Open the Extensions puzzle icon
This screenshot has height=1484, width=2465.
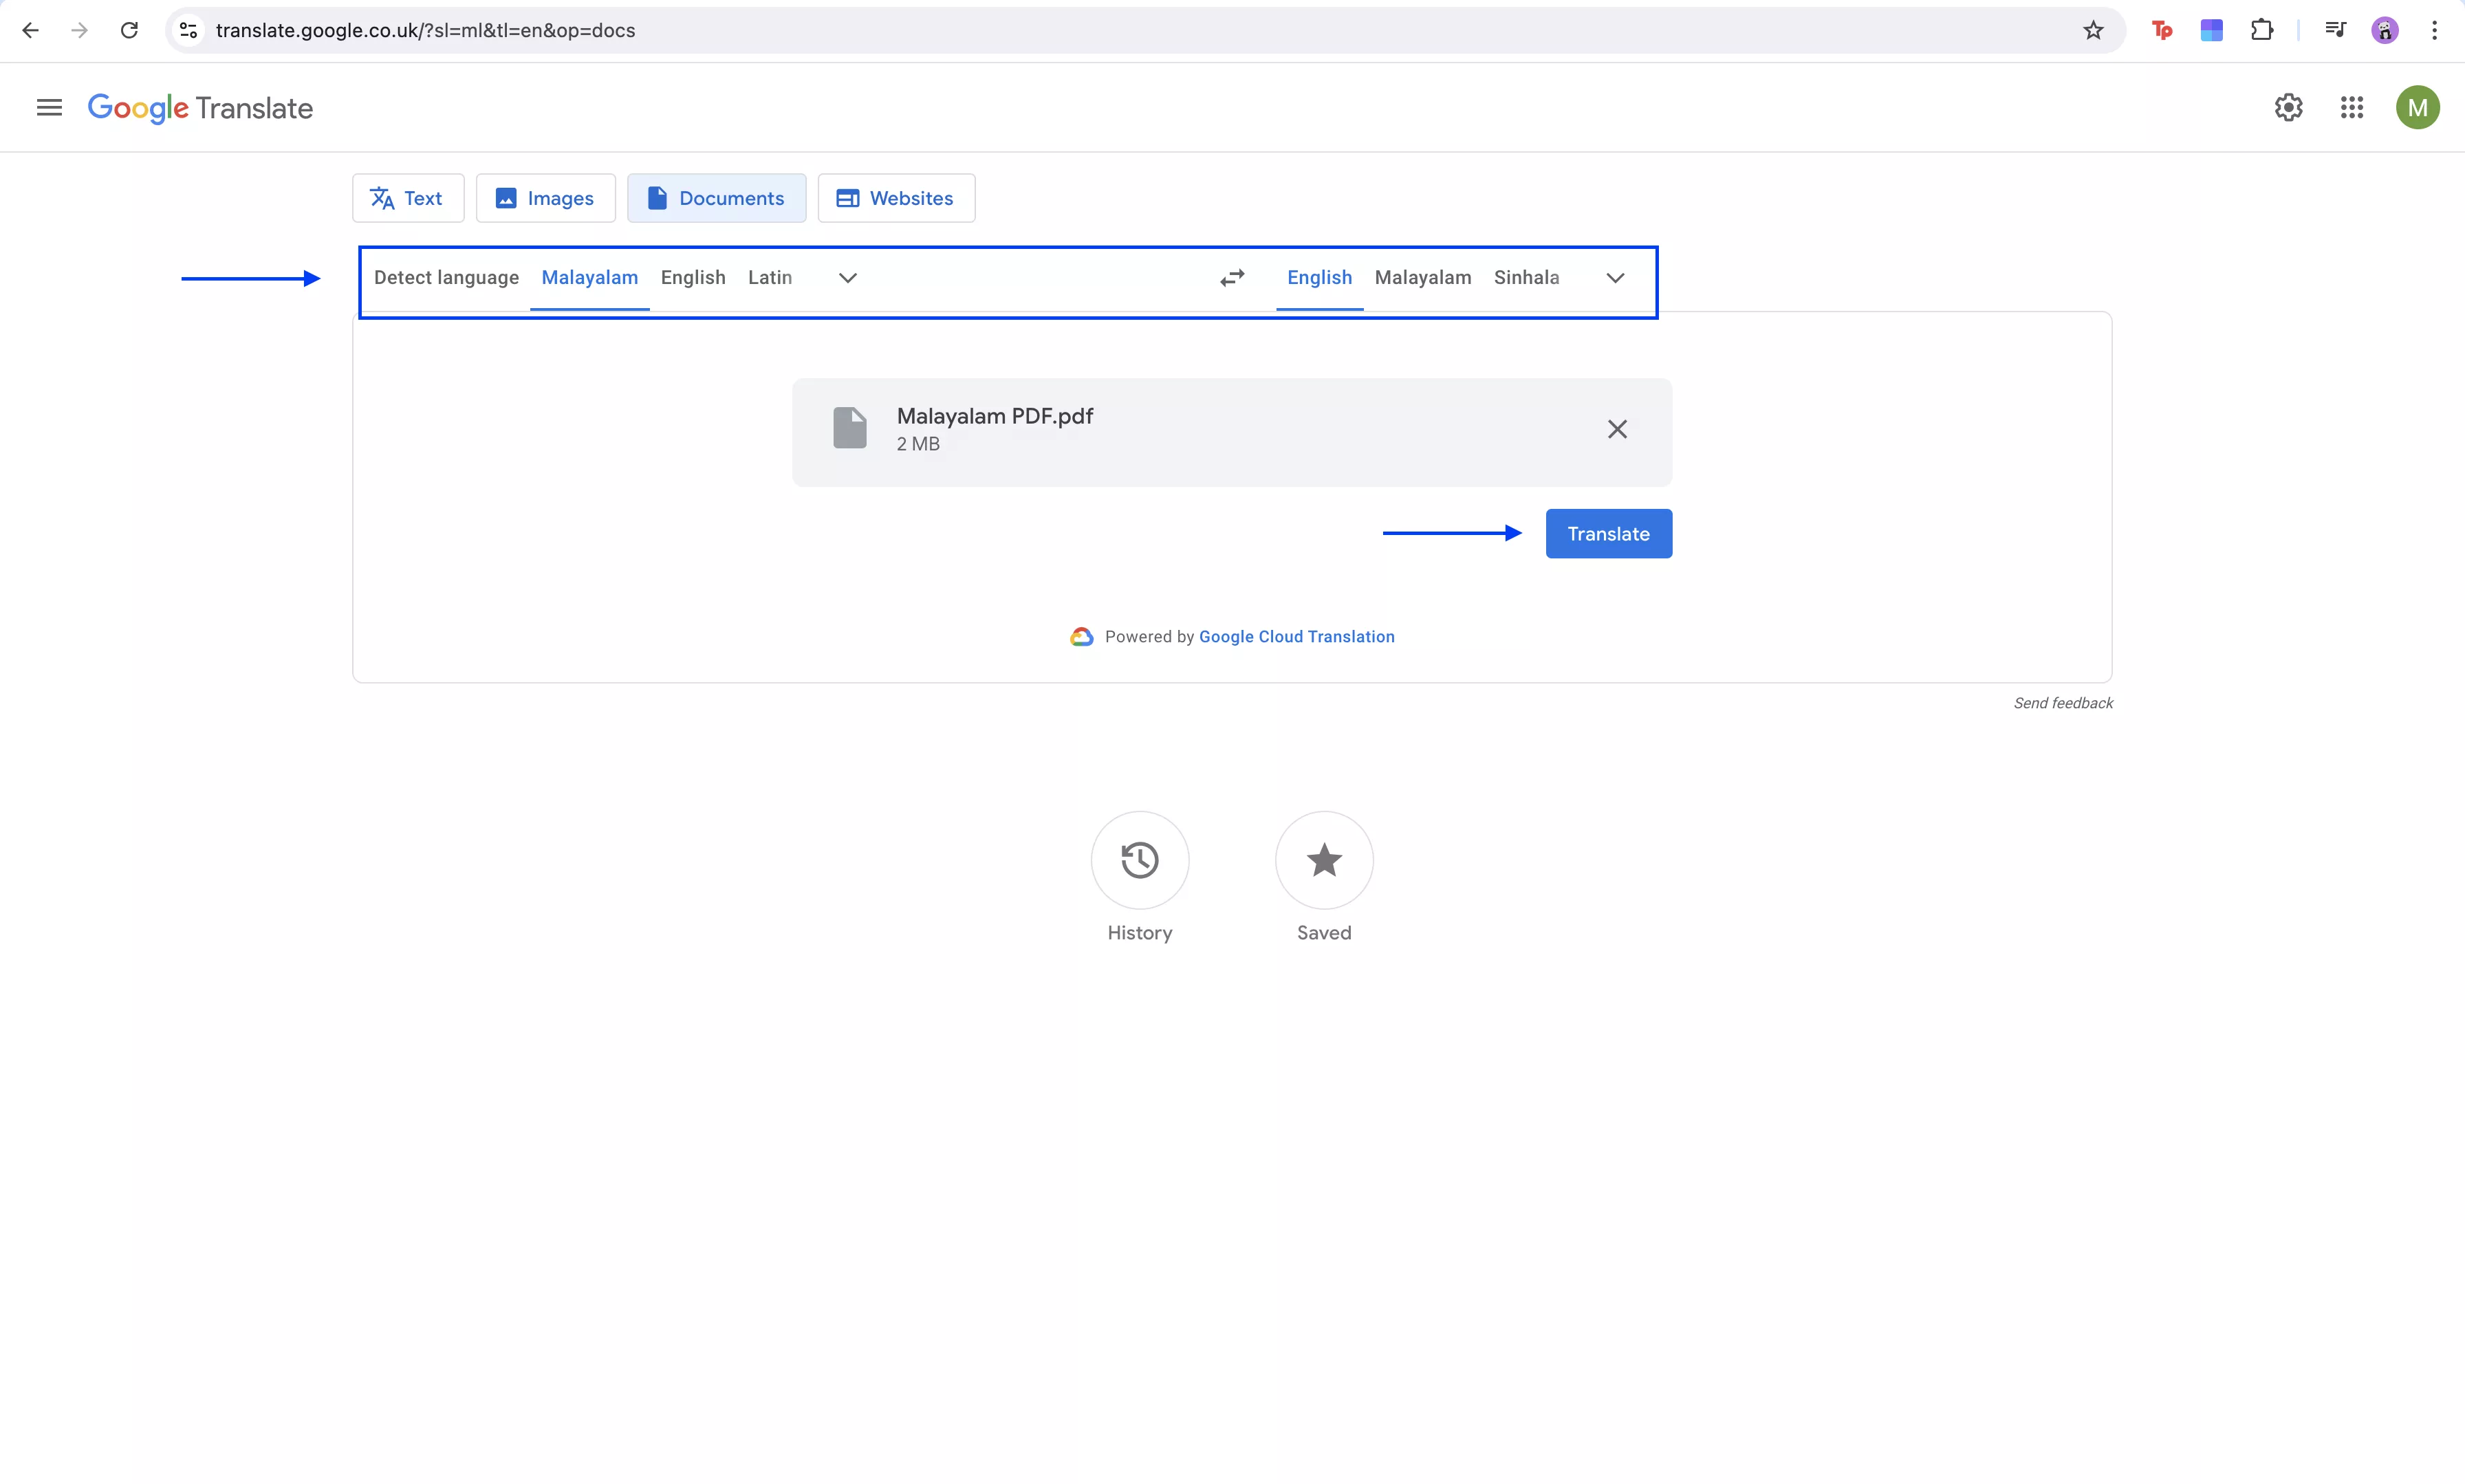tap(2262, 30)
